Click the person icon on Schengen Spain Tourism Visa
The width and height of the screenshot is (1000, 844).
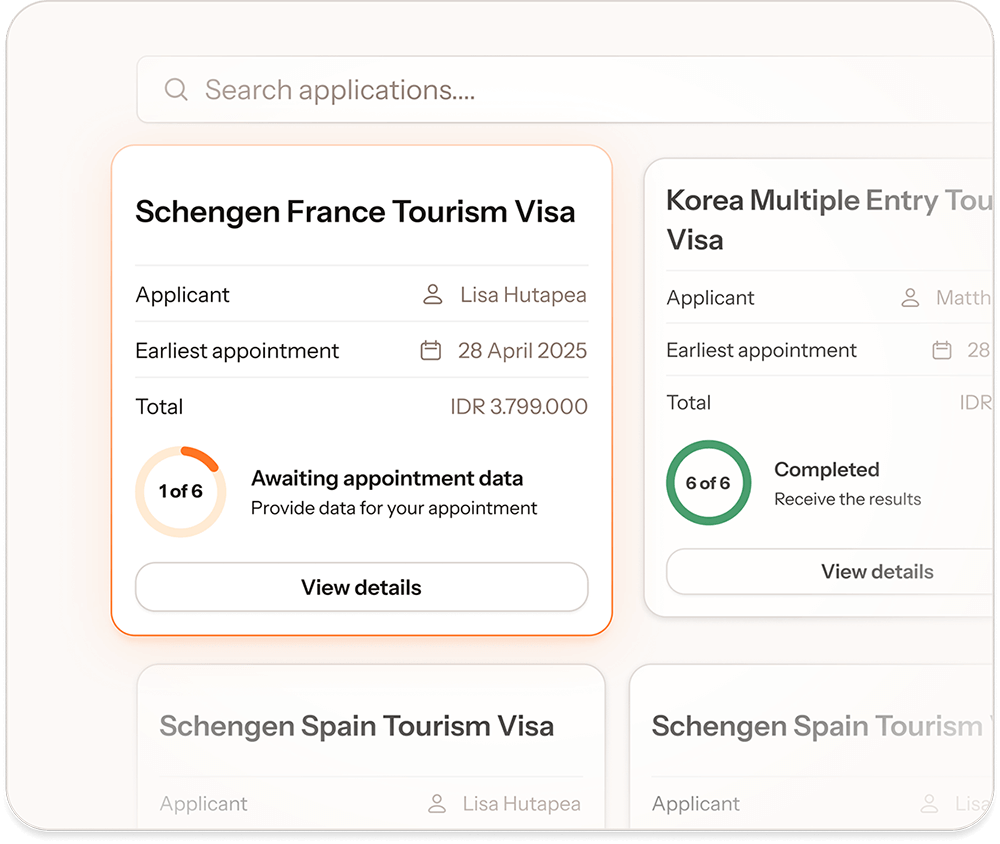click(436, 803)
